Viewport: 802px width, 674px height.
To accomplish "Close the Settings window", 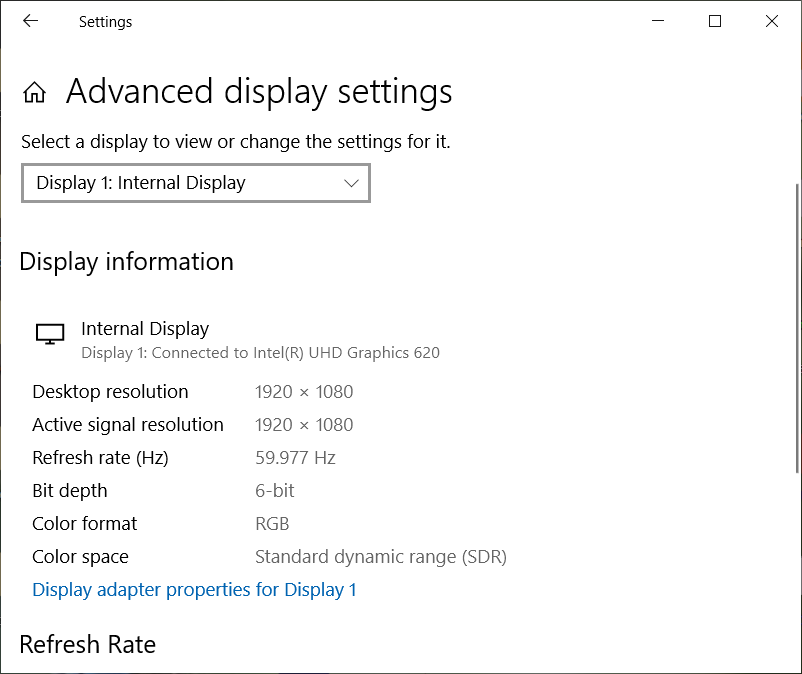I will click(772, 21).
